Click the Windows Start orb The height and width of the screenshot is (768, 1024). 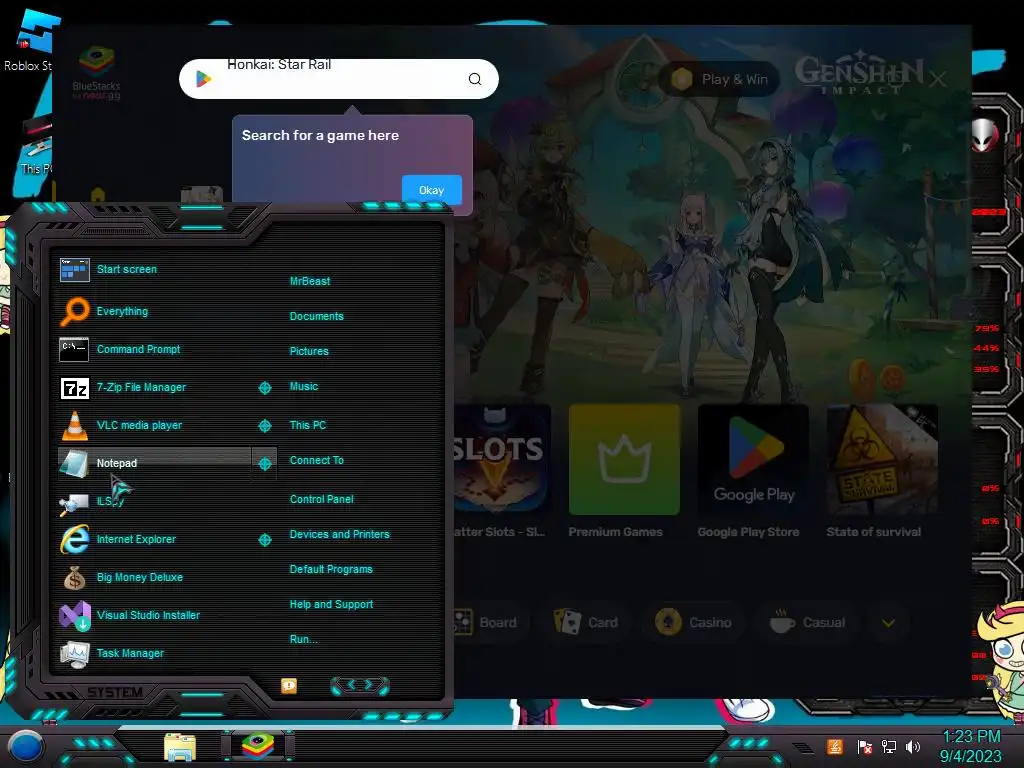tap(26, 747)
